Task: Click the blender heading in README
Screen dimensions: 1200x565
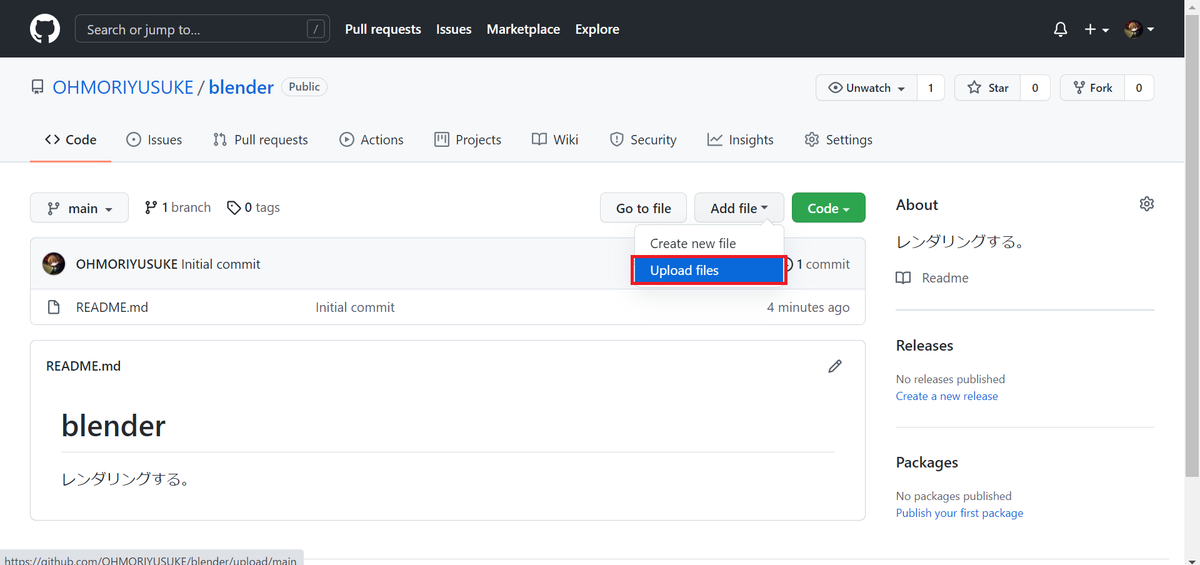Action: (113, 425)
